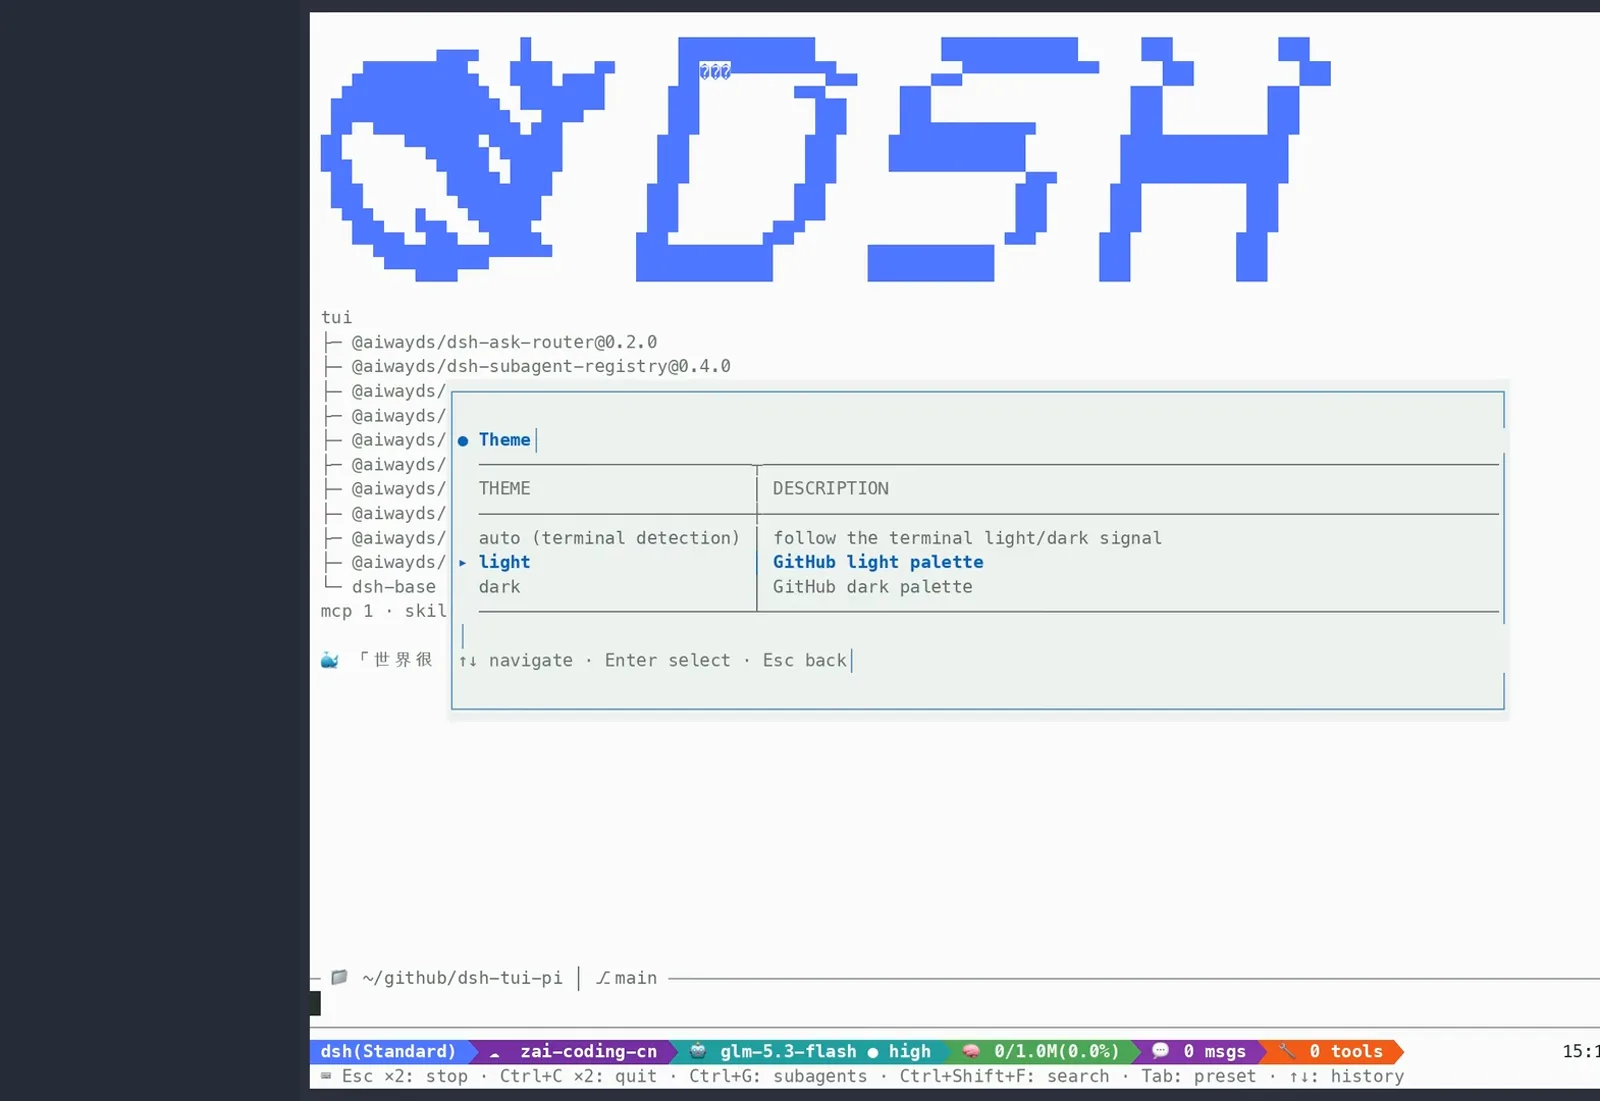This screenshot has height=1101, width=1600.
Task: Click the speech bubble msgs icon
Action: coord(1160,1051)
